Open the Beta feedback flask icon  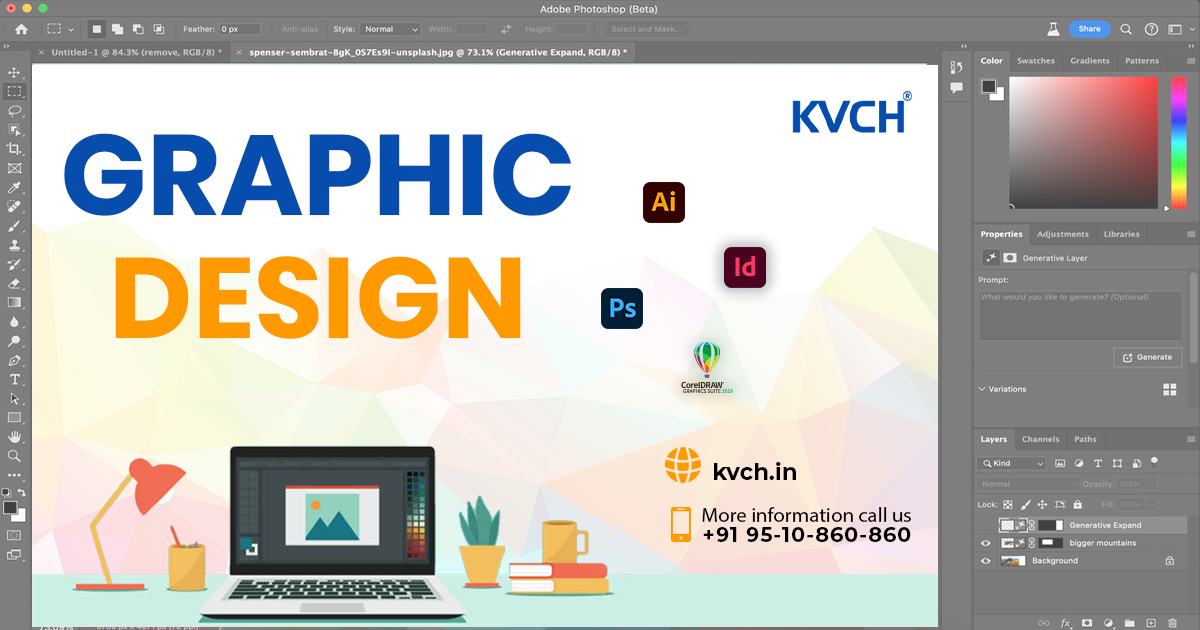pyautogui.click(x=1053, y=29)
